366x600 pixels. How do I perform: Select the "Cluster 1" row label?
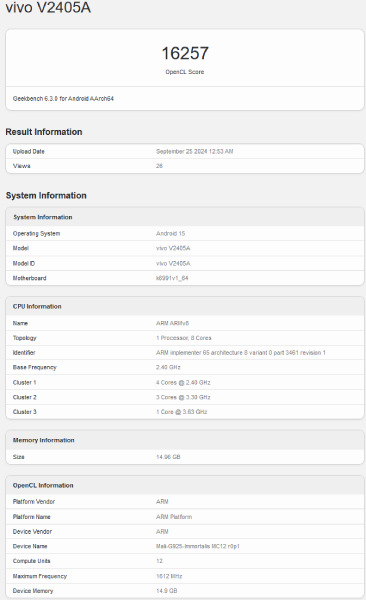point(25,383)
